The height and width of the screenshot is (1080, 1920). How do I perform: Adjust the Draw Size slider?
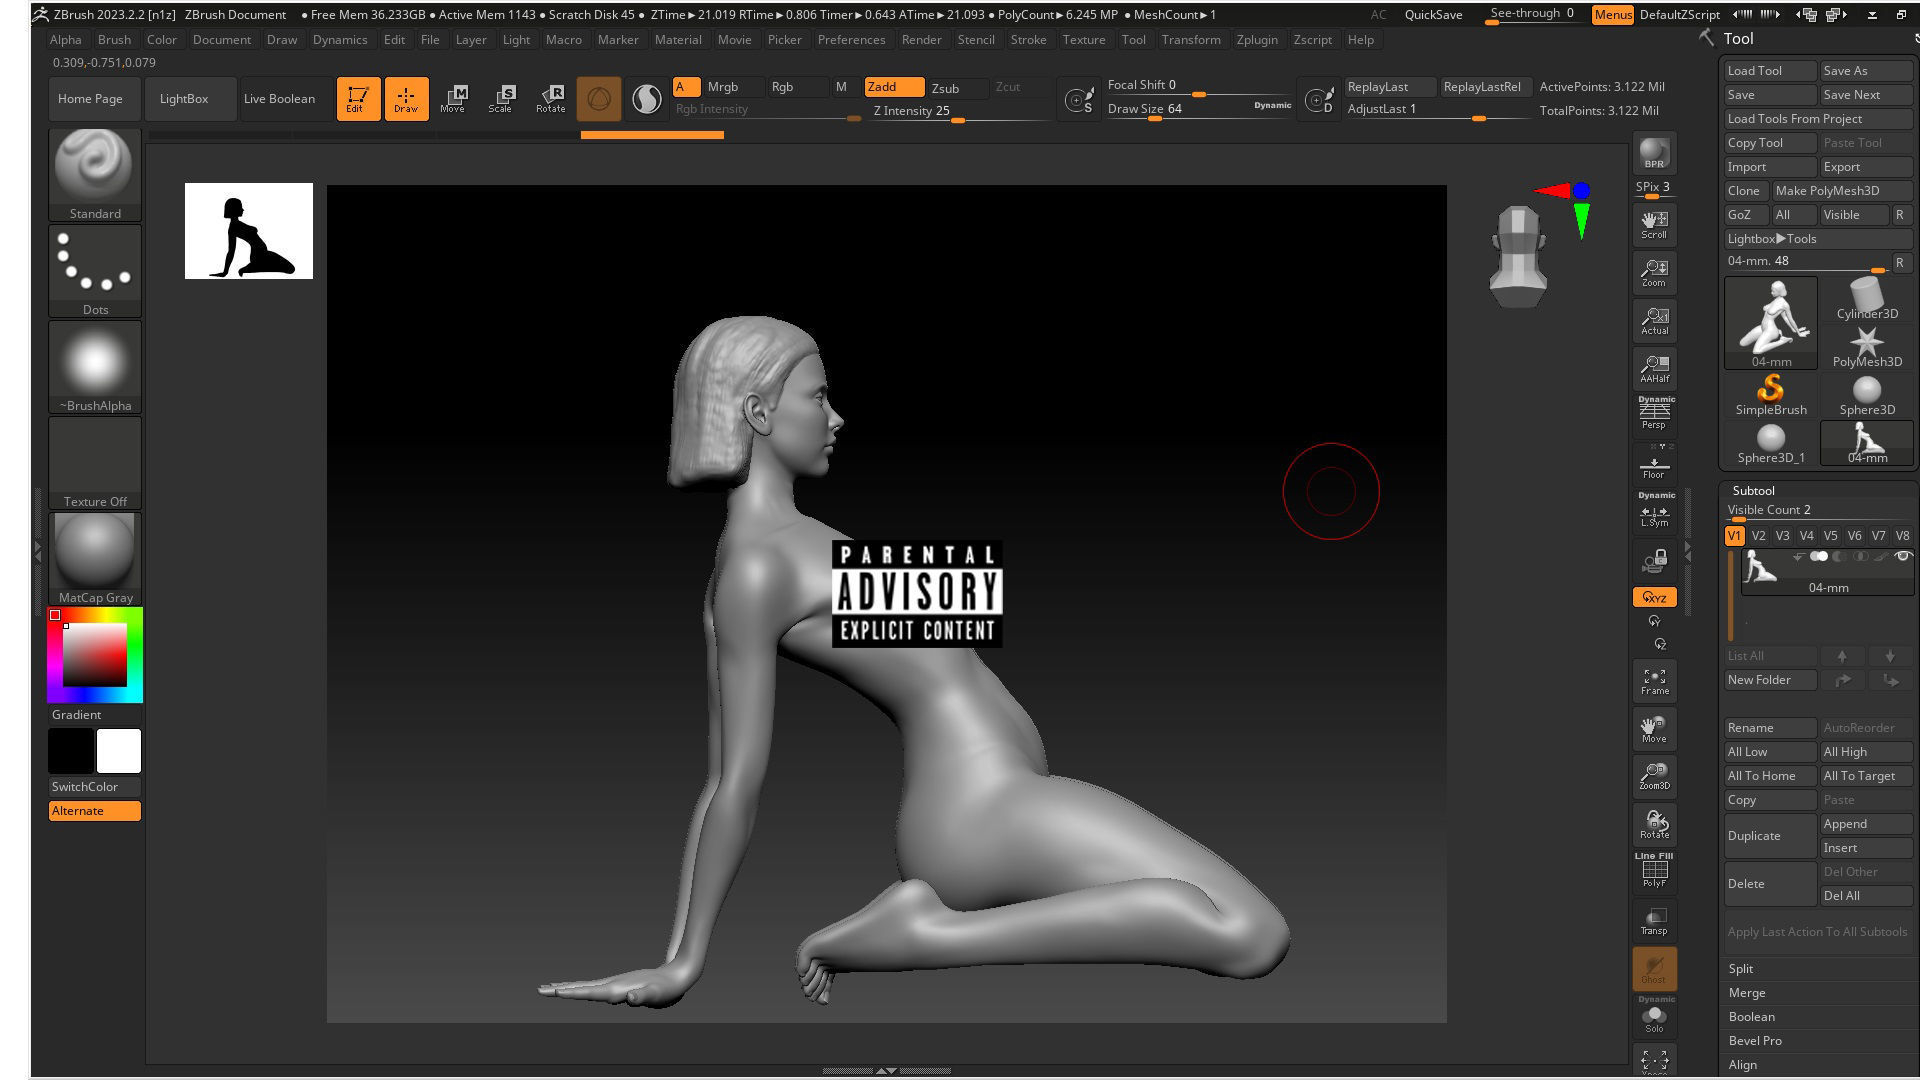tap(1200, 109)
